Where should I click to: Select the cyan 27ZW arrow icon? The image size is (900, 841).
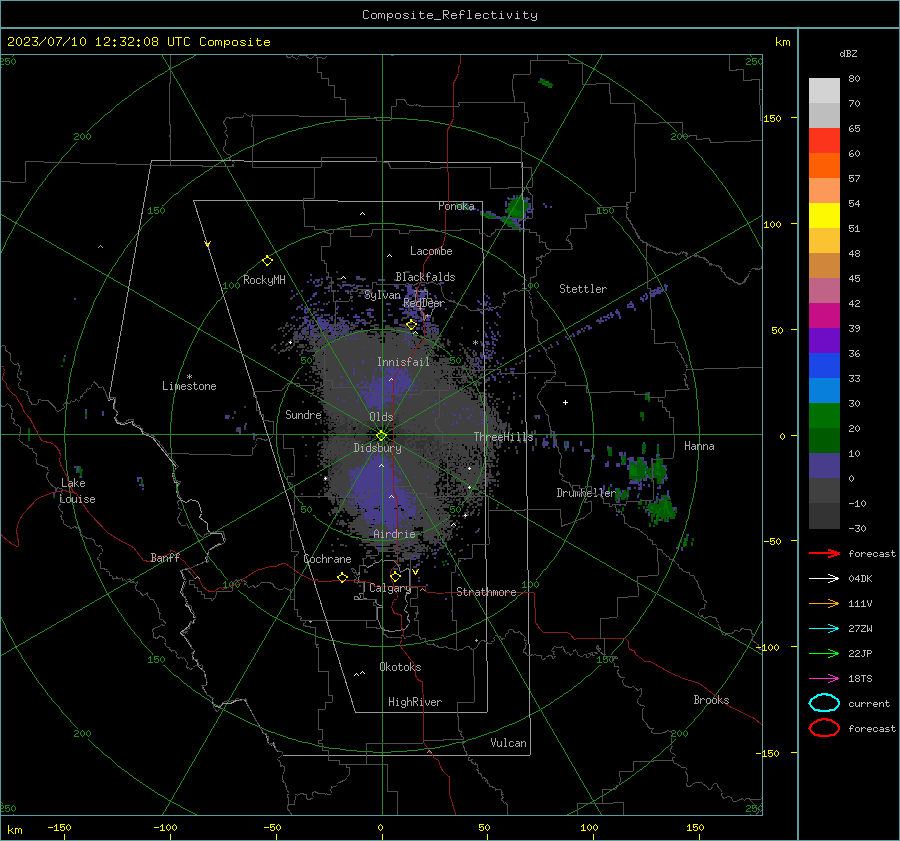click(824, 629)
